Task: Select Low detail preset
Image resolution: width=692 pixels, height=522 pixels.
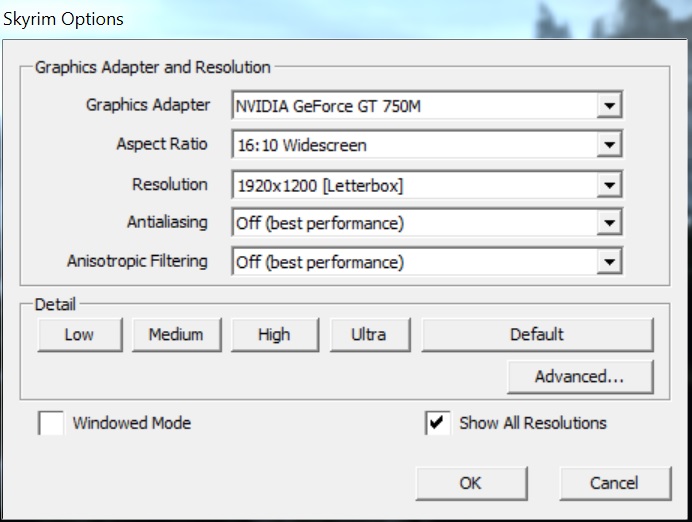Action: (x=80, y=334)
